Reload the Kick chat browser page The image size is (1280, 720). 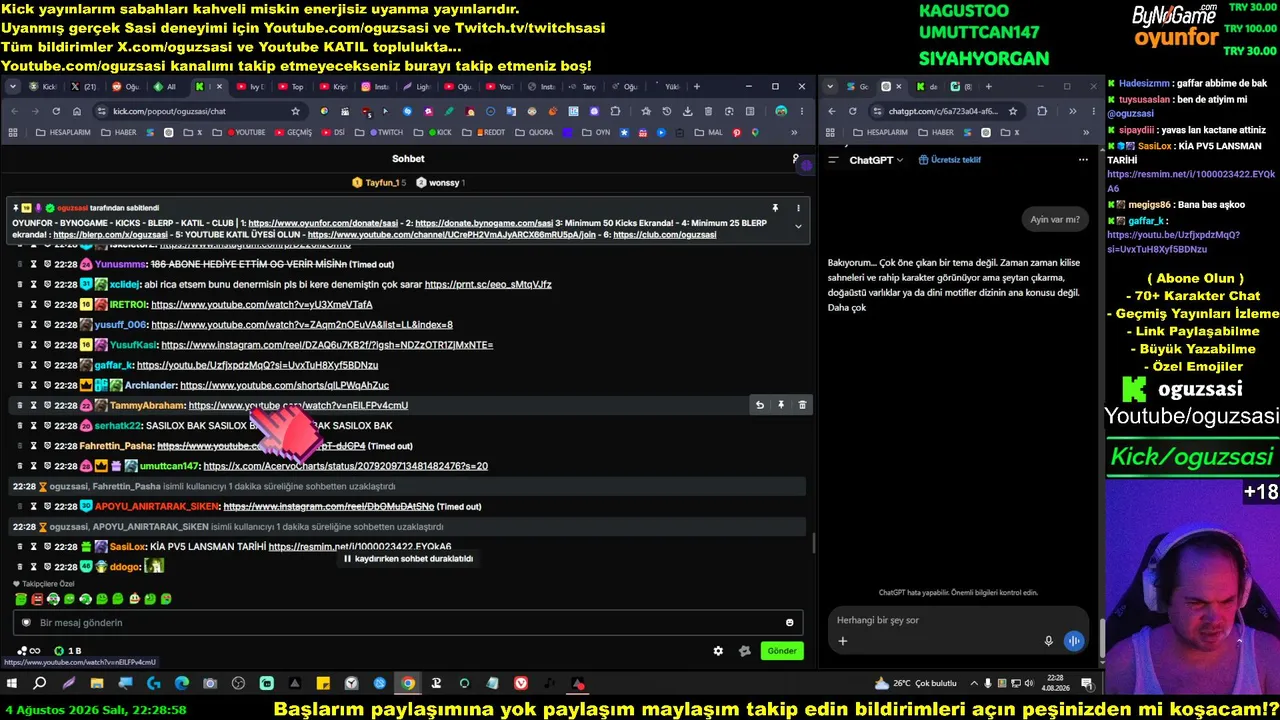(x=56, y=111)
